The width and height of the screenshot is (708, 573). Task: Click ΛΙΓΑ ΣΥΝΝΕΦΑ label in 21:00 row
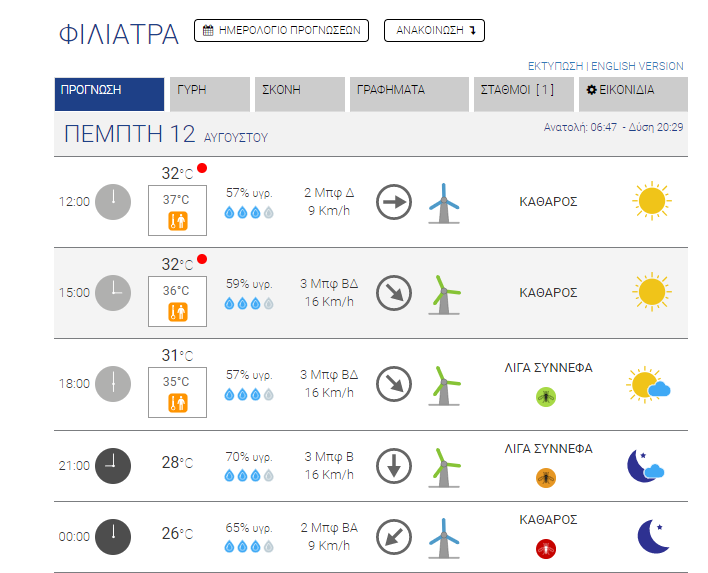pyautogui.click(x=548, y=449)
